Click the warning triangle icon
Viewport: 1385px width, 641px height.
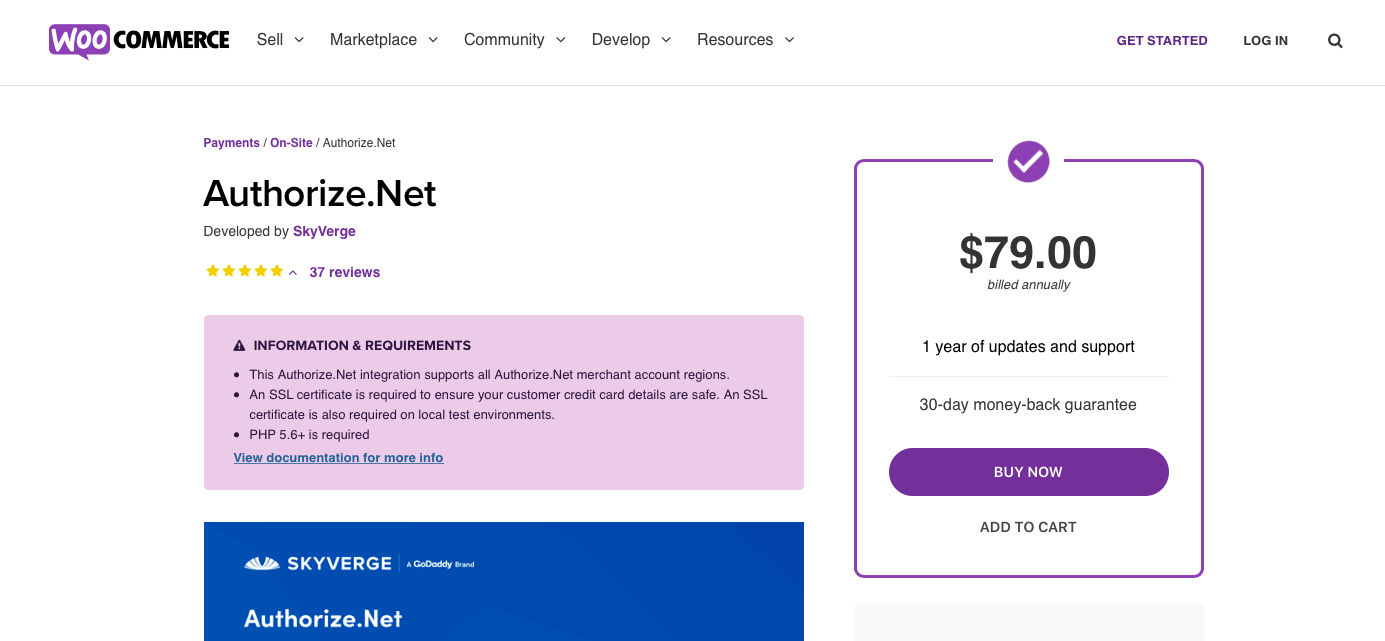[x=239, y=346]
